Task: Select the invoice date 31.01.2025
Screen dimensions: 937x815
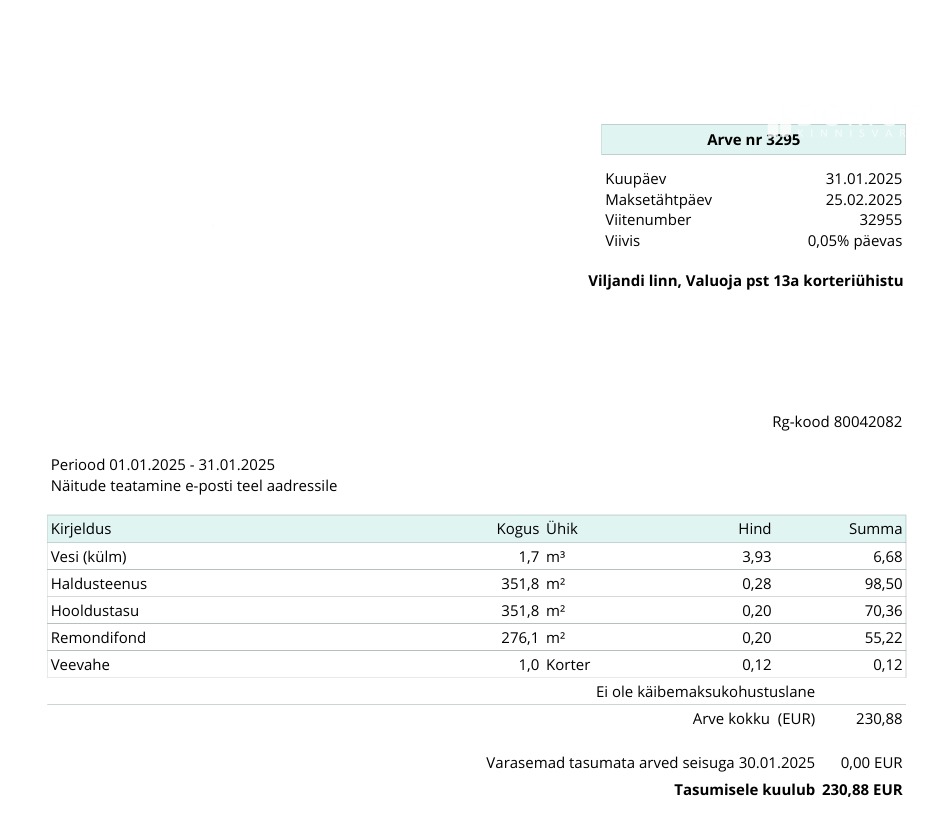Action: click(x=863, y=179)
